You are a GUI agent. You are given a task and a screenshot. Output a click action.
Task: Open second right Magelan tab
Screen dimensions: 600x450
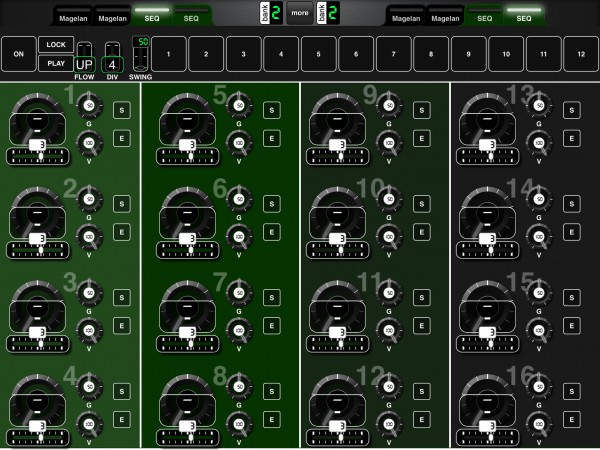point(445,16)
